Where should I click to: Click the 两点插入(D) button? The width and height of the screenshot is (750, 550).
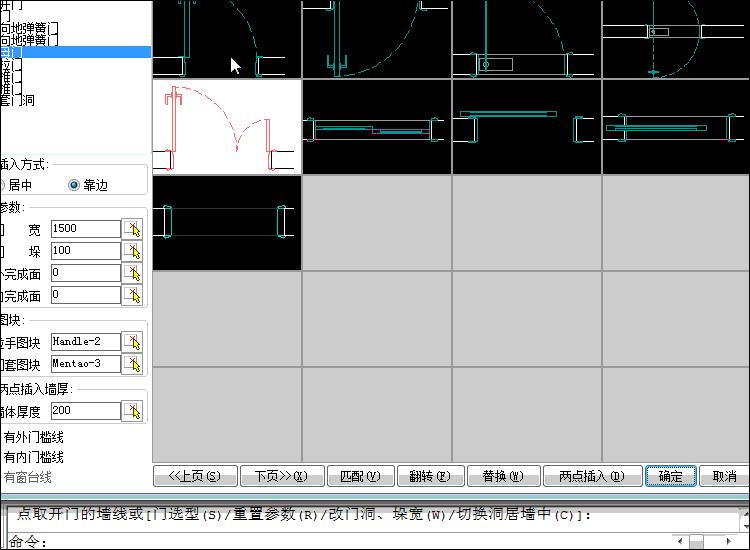591,476
